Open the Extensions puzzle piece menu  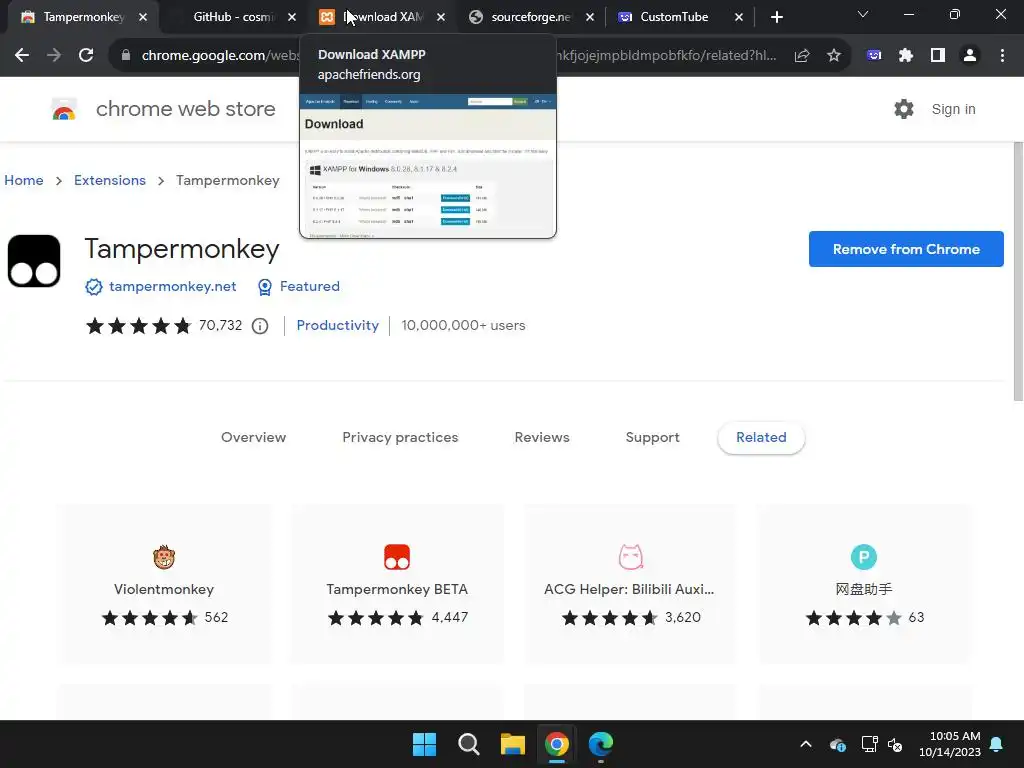coord(906,56)
